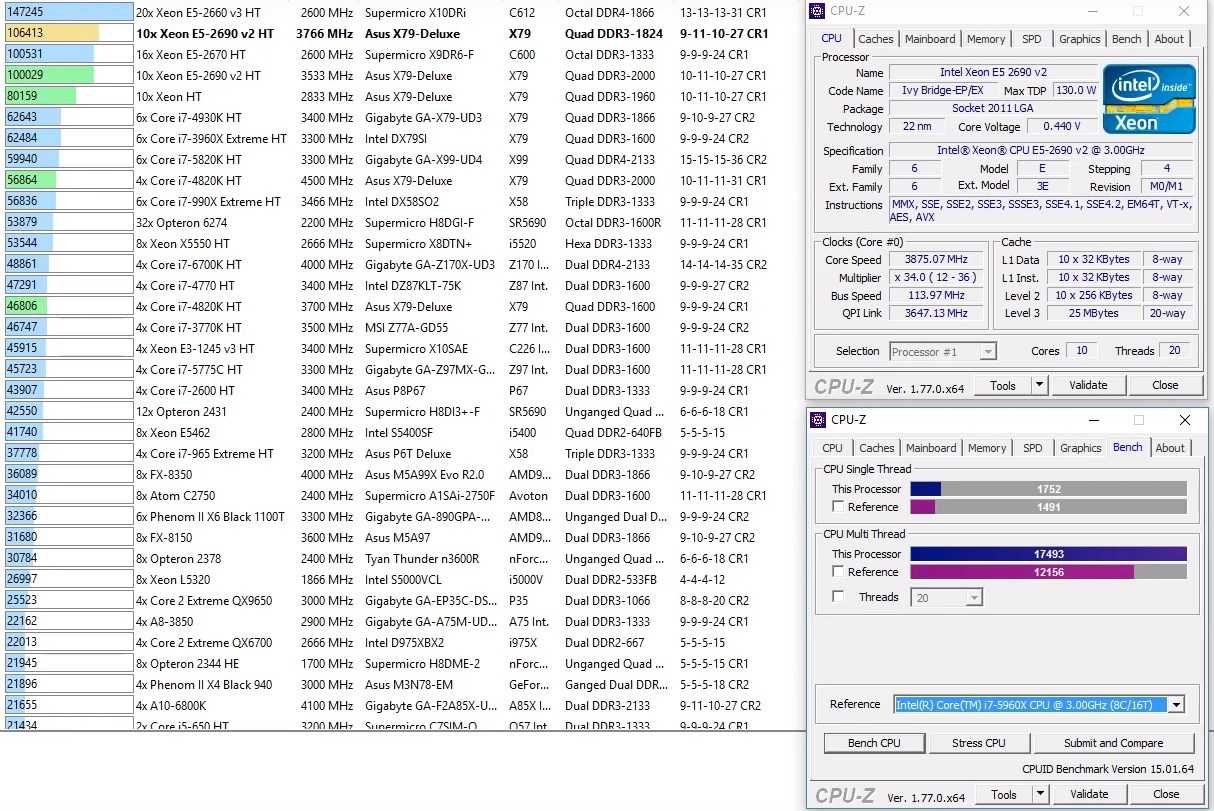
Task: Select the row 32x Opteron 6274
Action: coord(400,222)
